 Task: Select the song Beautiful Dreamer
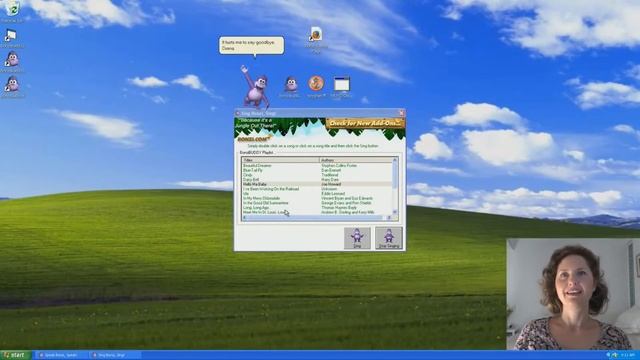pyautogui.click(x=257, y=166)
